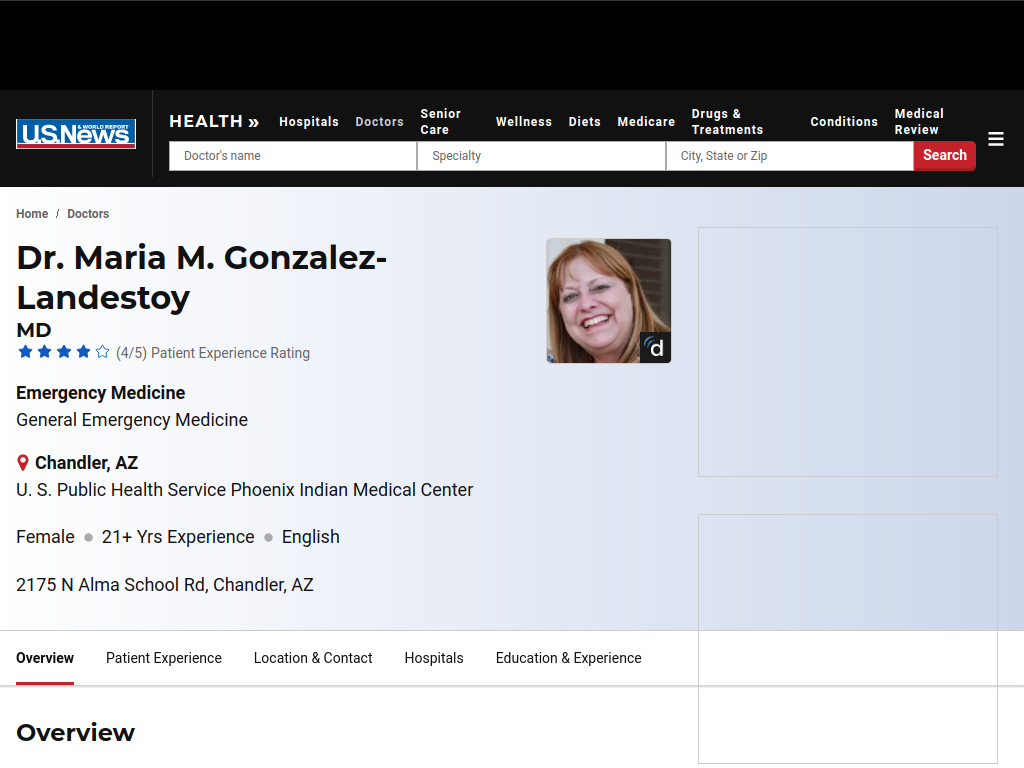The height and width of the screenshot is (768, 1024).
Task: Go to Doctors breadcrumb
Action: click(x=88, y=214)
